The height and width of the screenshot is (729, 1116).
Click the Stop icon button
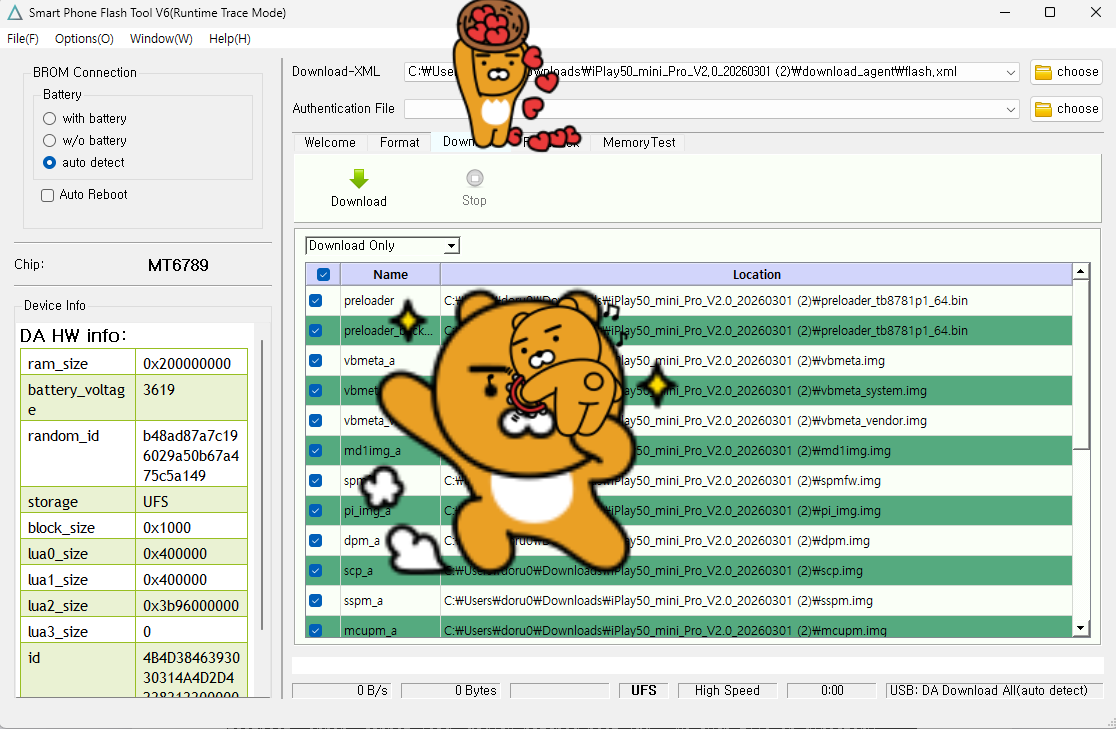474,178
